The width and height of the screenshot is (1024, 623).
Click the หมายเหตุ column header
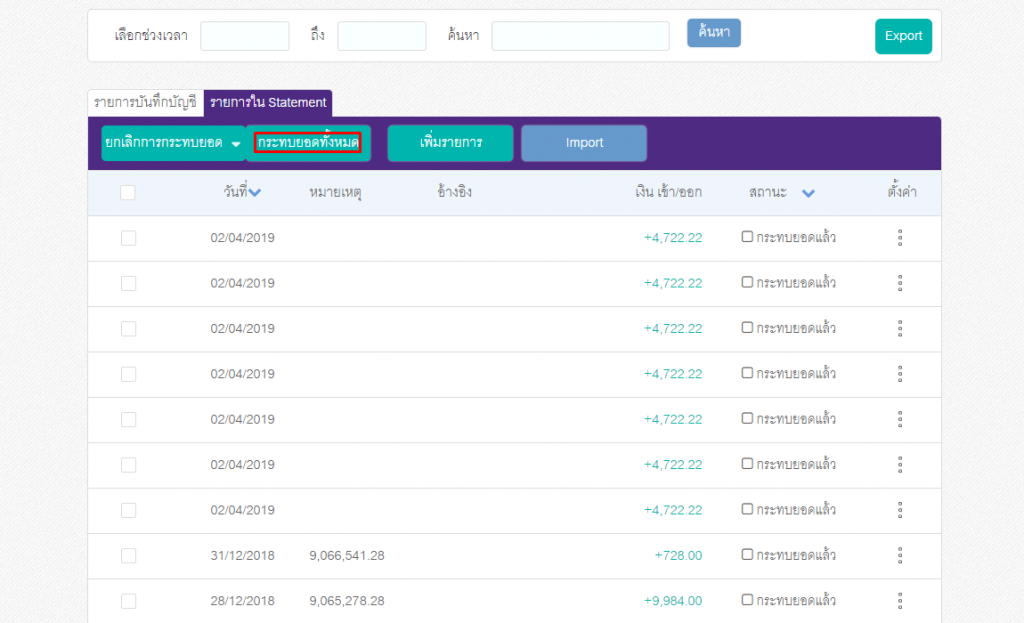(336, 193)
